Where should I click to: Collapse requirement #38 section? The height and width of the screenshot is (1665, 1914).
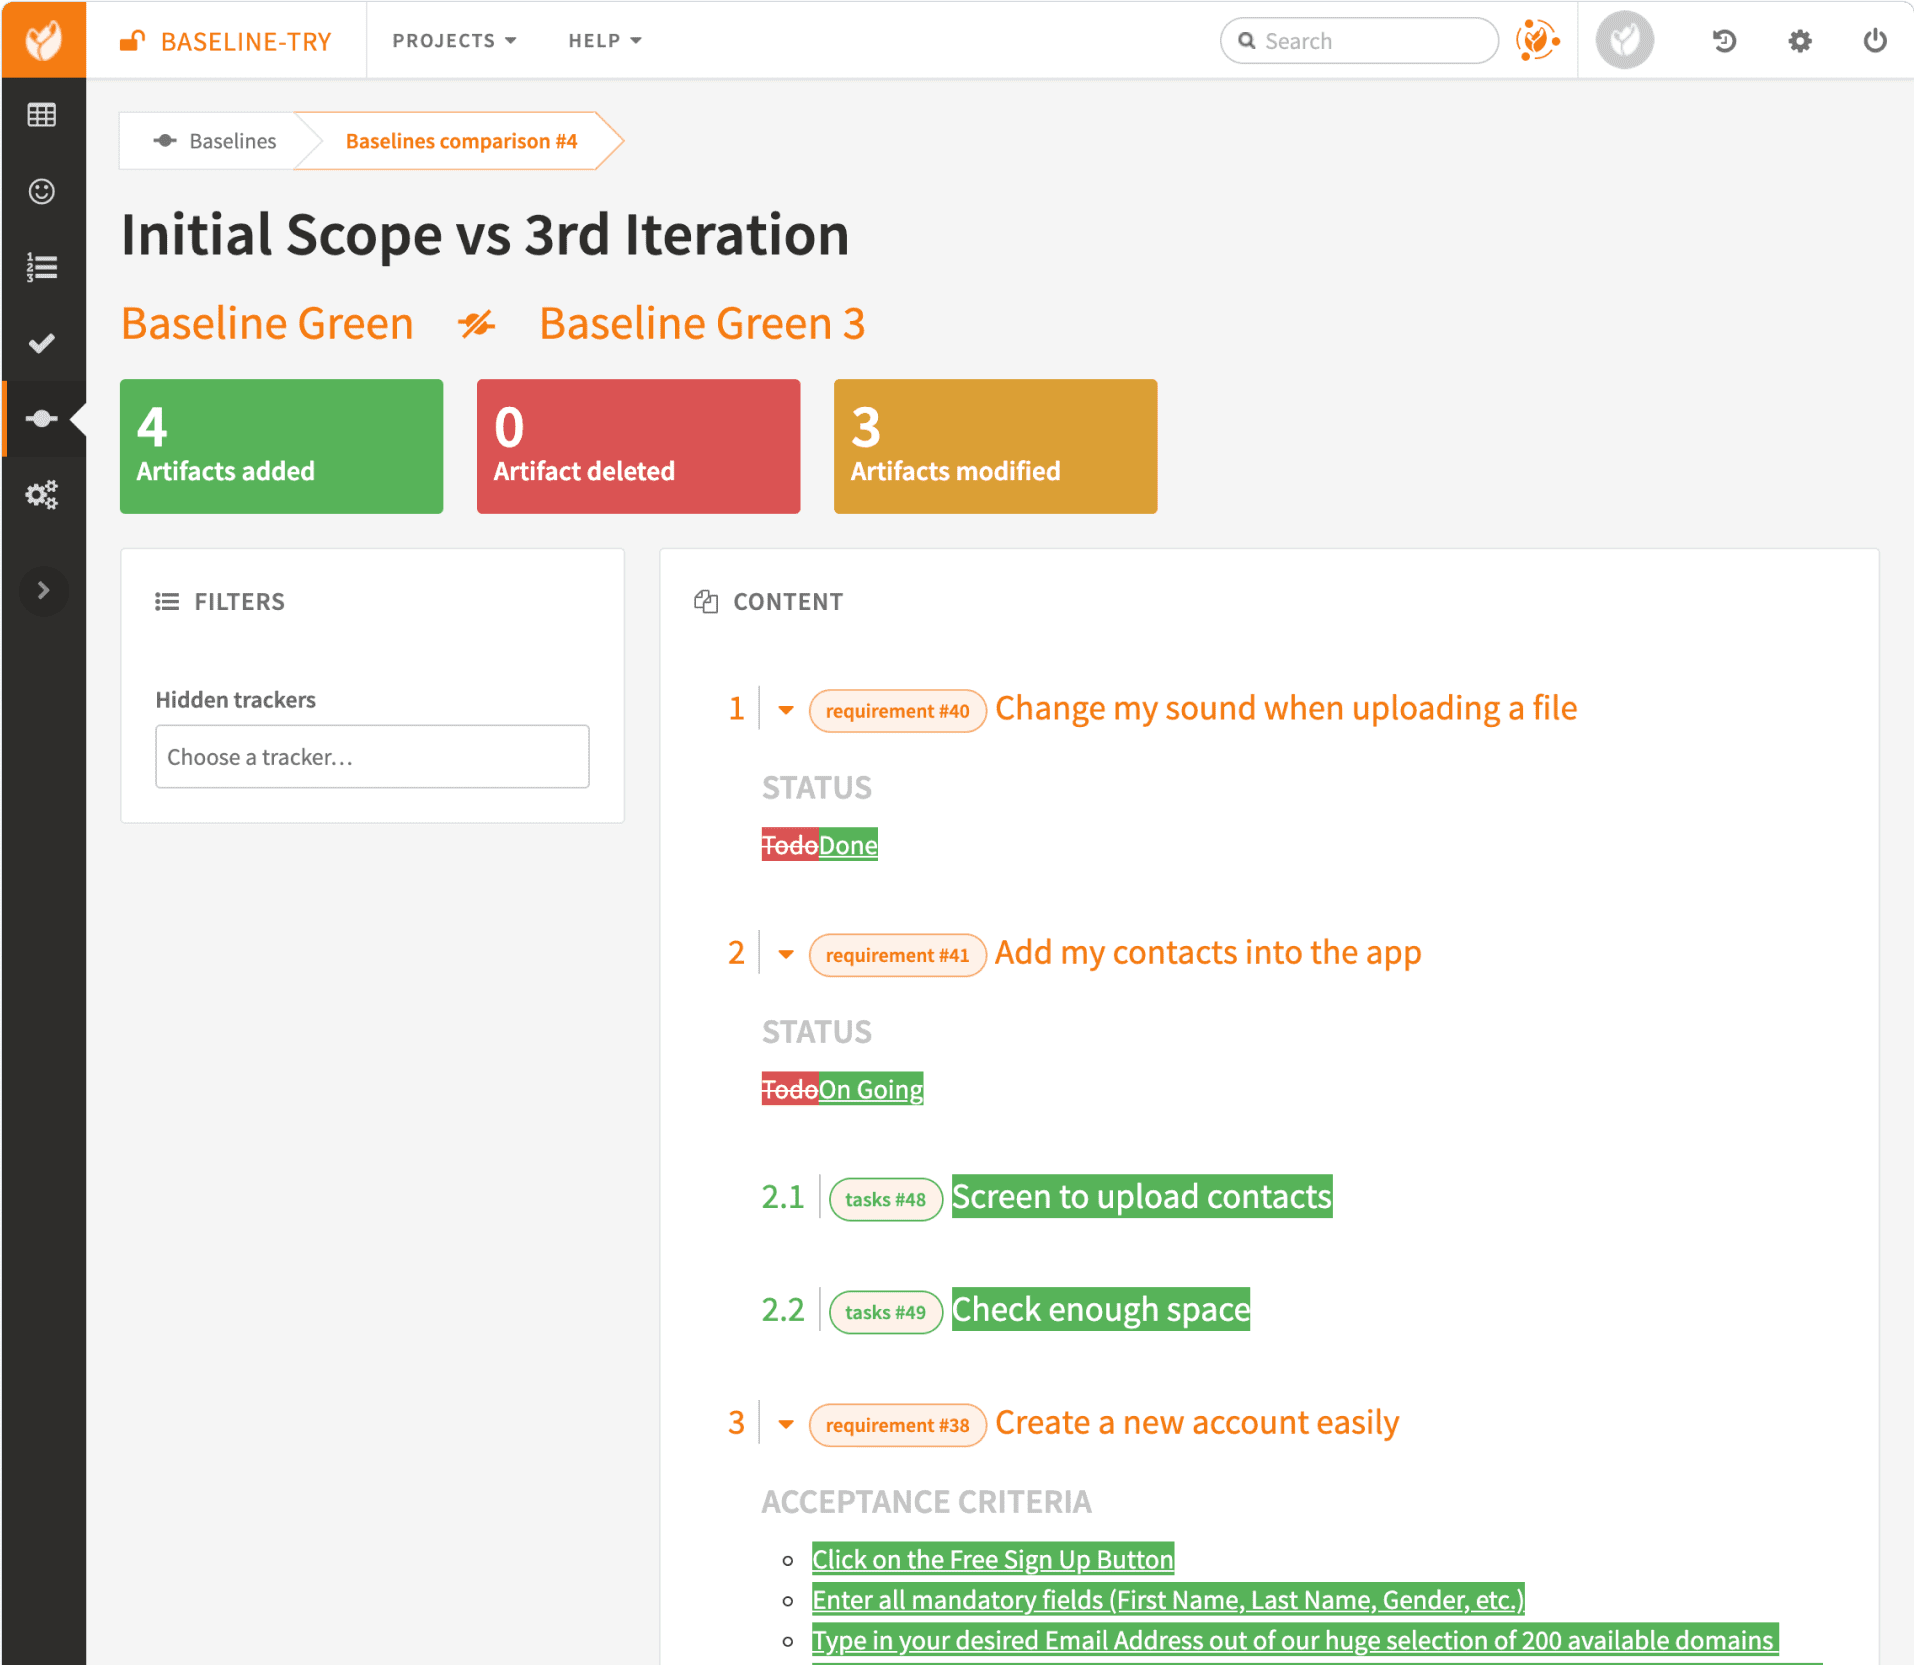786,1424
